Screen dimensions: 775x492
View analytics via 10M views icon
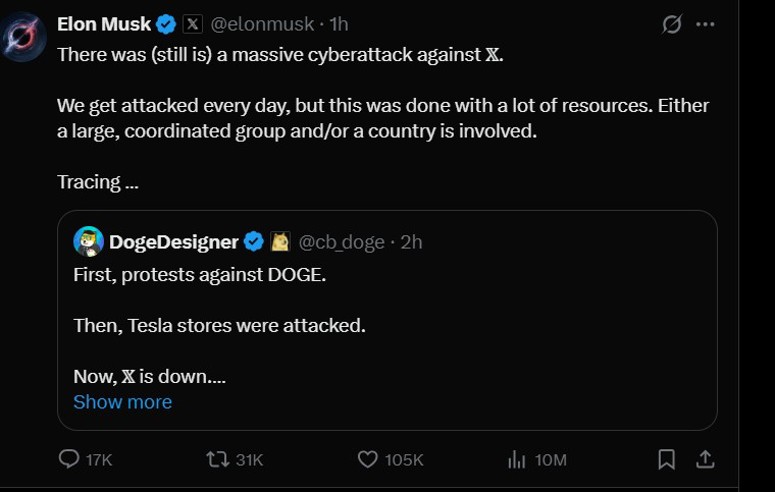[517, 459]
